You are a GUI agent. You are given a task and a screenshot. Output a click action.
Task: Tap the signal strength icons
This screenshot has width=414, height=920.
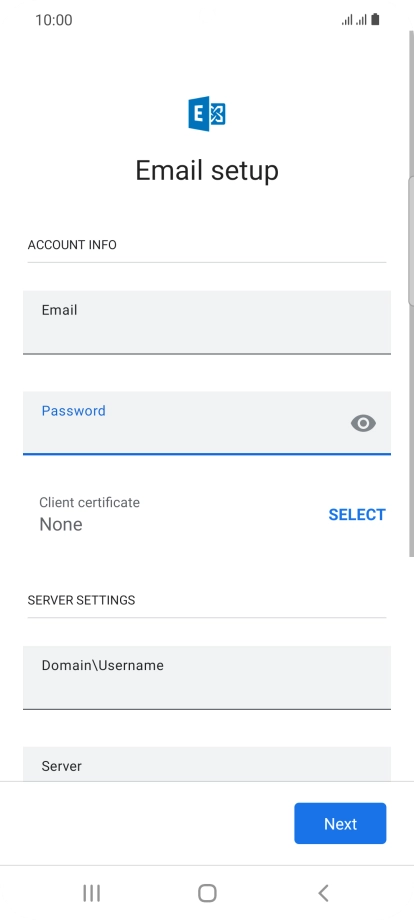(354, 20)
